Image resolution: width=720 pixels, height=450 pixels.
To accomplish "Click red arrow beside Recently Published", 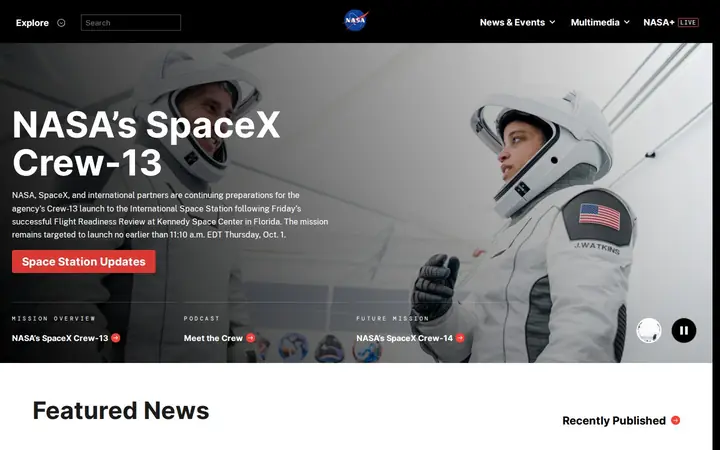I will point(675,420).
